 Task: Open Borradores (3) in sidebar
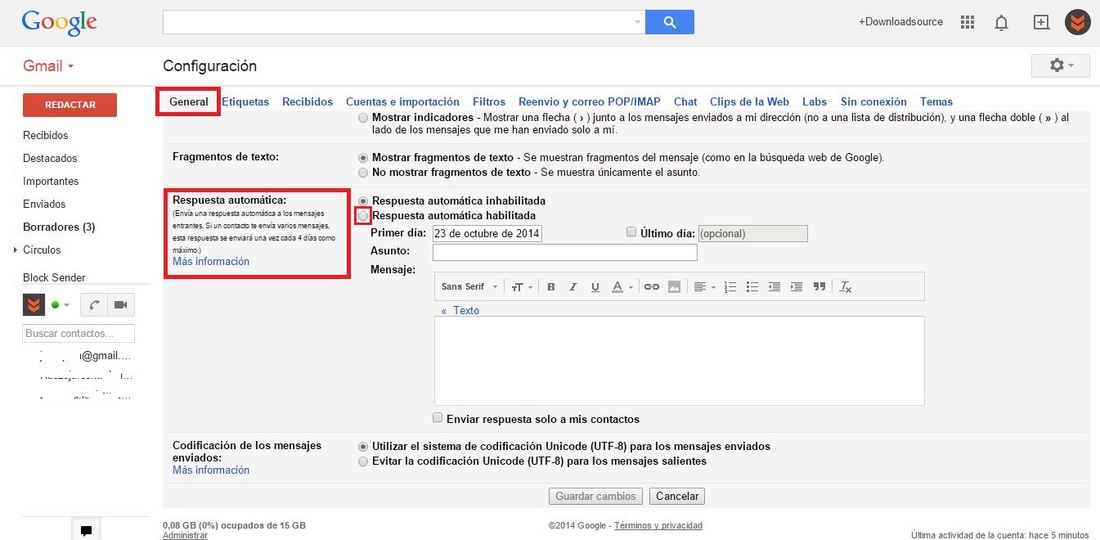point(59,227)
